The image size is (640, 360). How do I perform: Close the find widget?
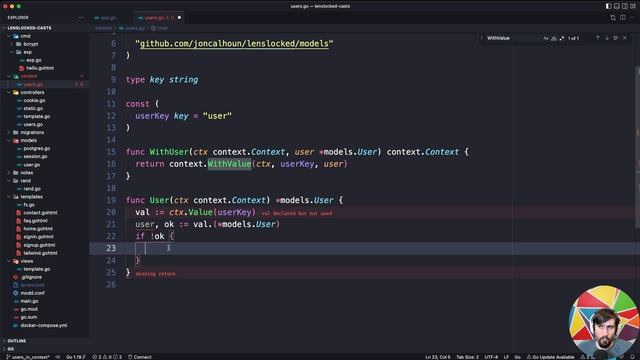[625, 38]
